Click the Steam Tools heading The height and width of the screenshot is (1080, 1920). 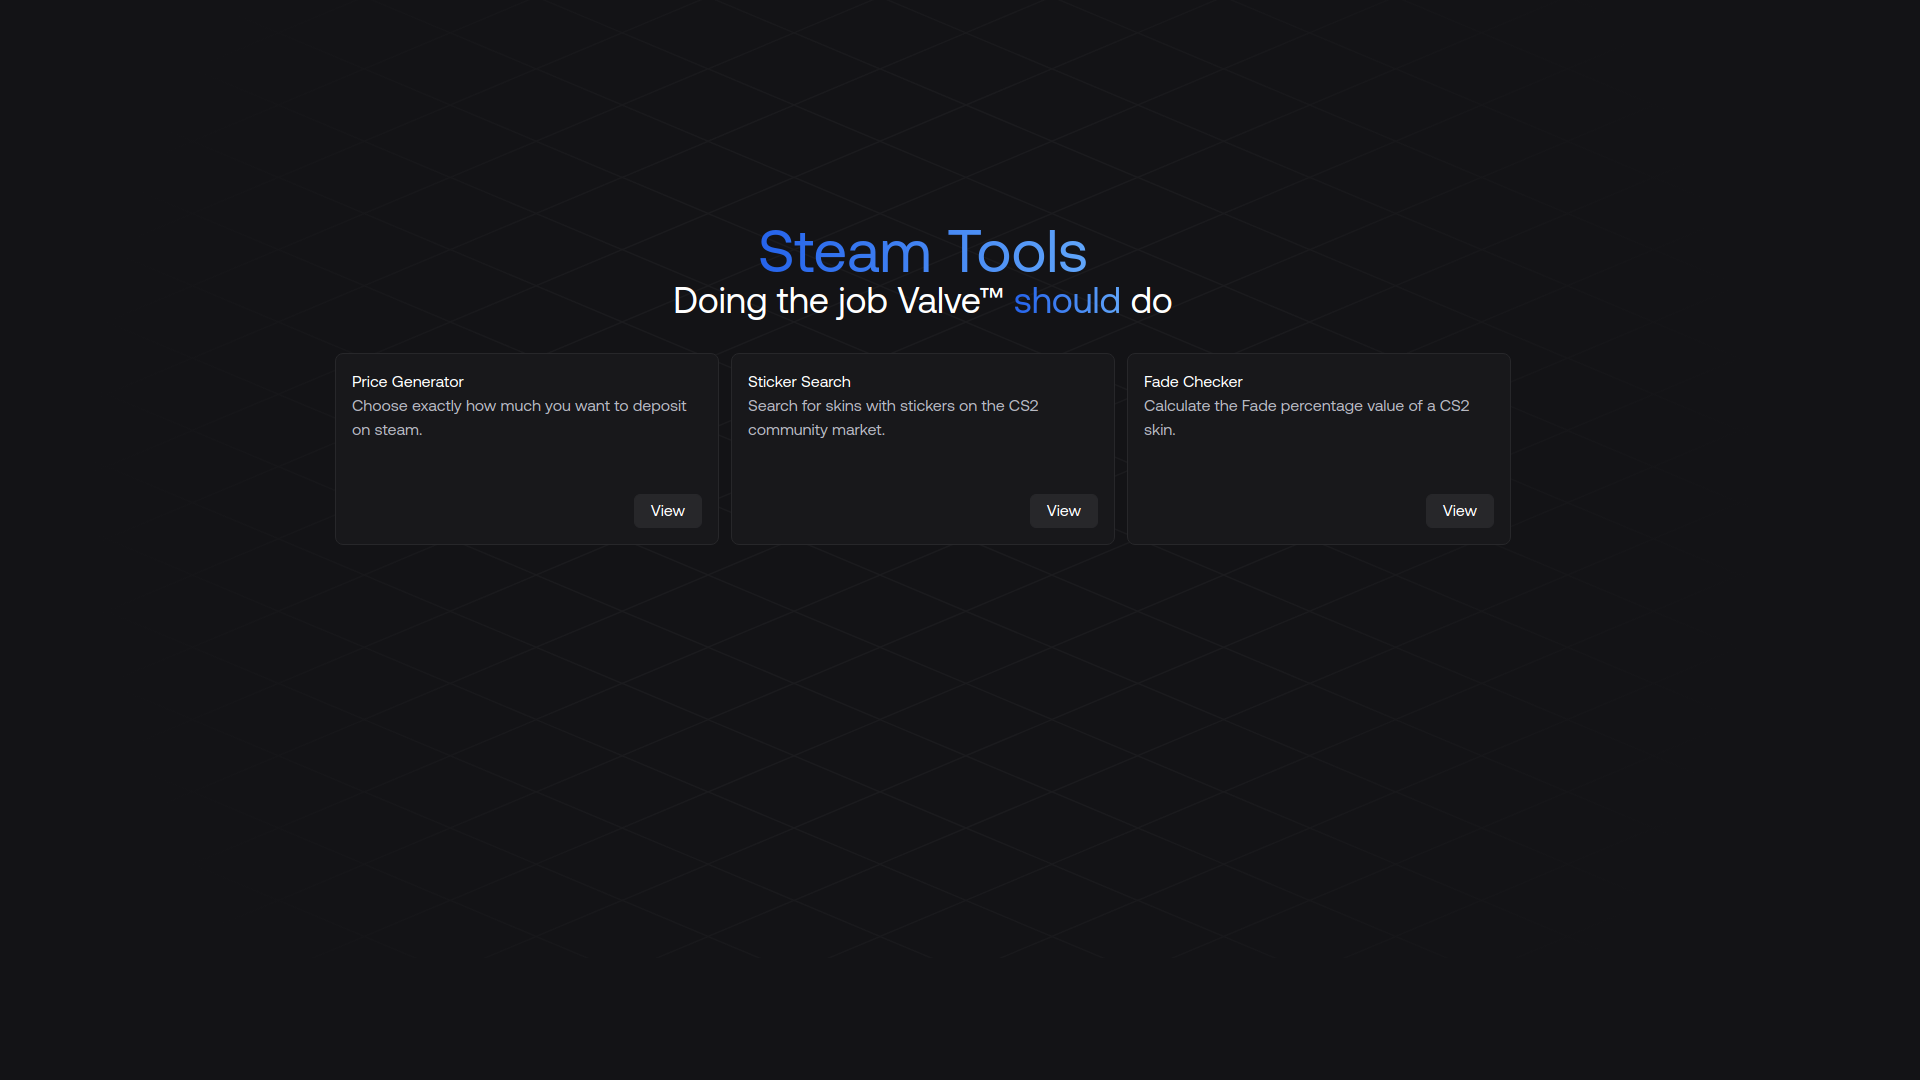pos(922,251)
